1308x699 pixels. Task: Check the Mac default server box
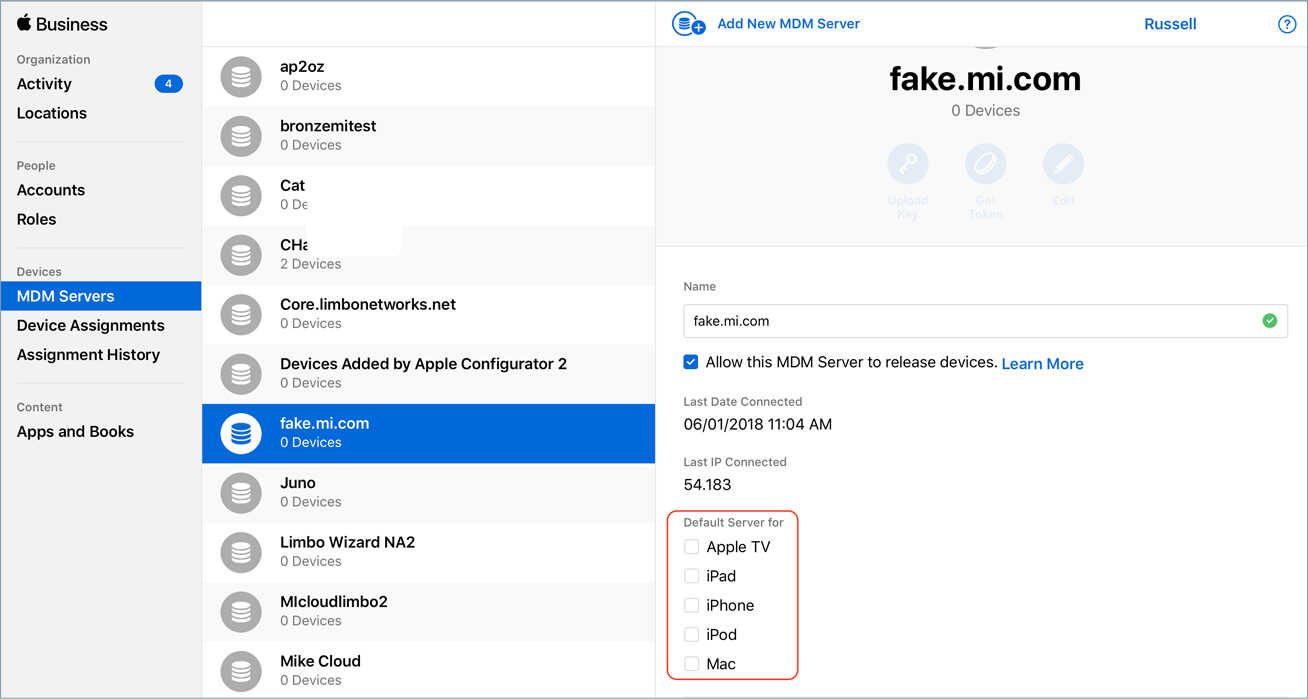(x=691, y=663)
